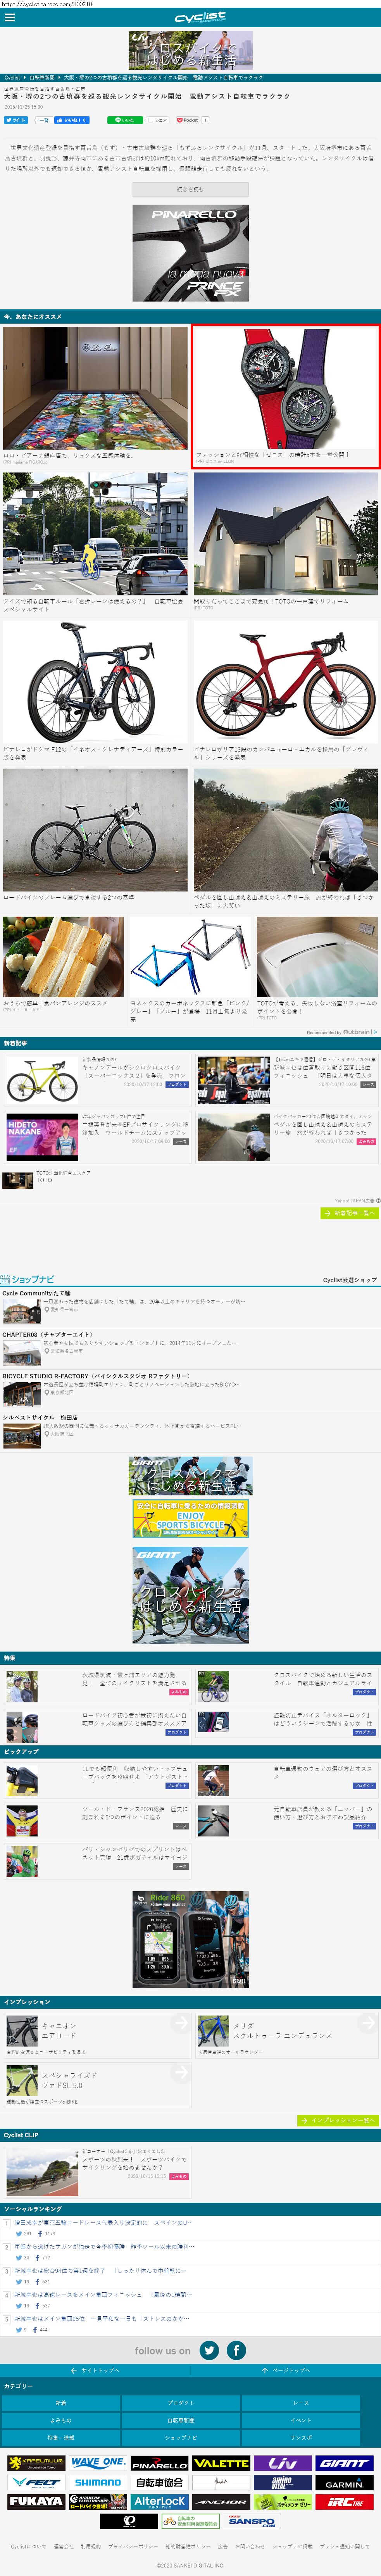Click the ページトップへ link
This screenshot has width=381, height=2576.
(286, 2371)
